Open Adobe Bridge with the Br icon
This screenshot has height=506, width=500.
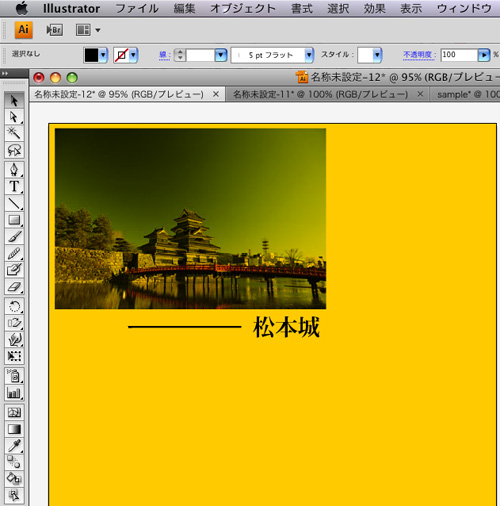[x=54, y=30]
